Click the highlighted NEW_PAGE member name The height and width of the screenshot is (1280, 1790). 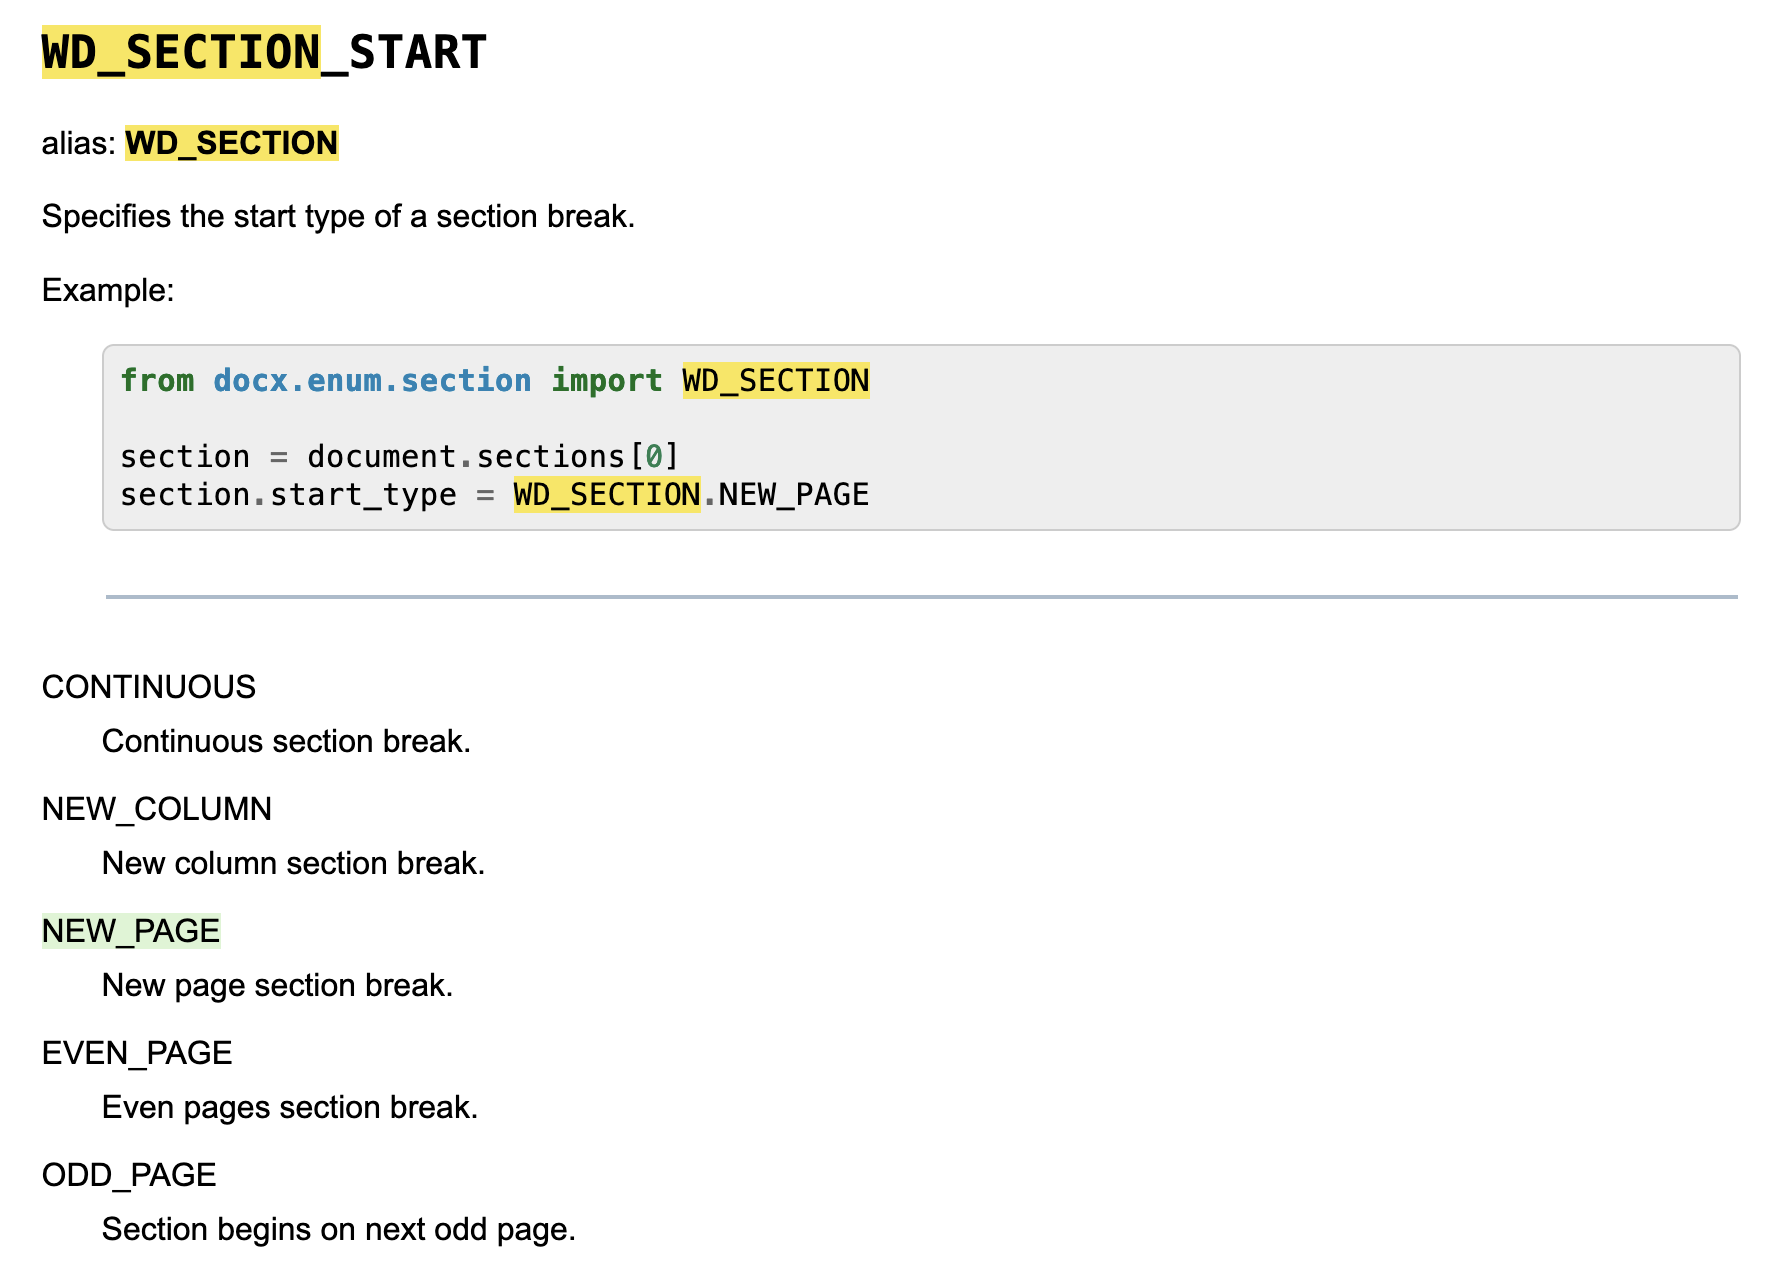coord(131,931)
